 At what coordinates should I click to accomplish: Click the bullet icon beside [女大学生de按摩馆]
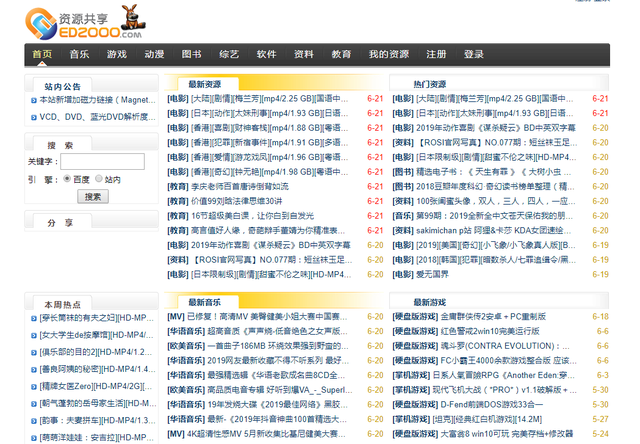click(34, 335)
